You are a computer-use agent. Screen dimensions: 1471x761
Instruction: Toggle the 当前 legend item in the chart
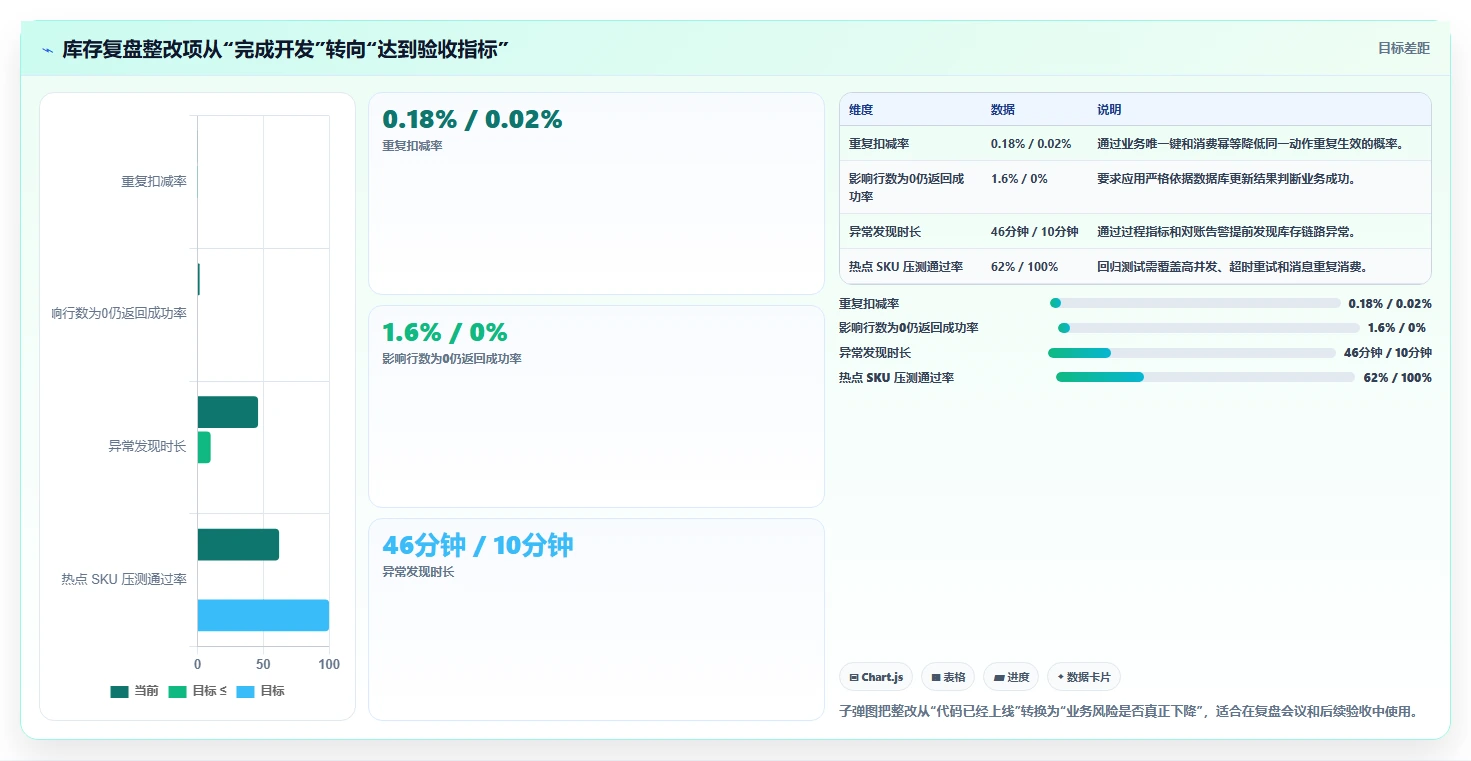pyautogui.click(x=134, y=691)
